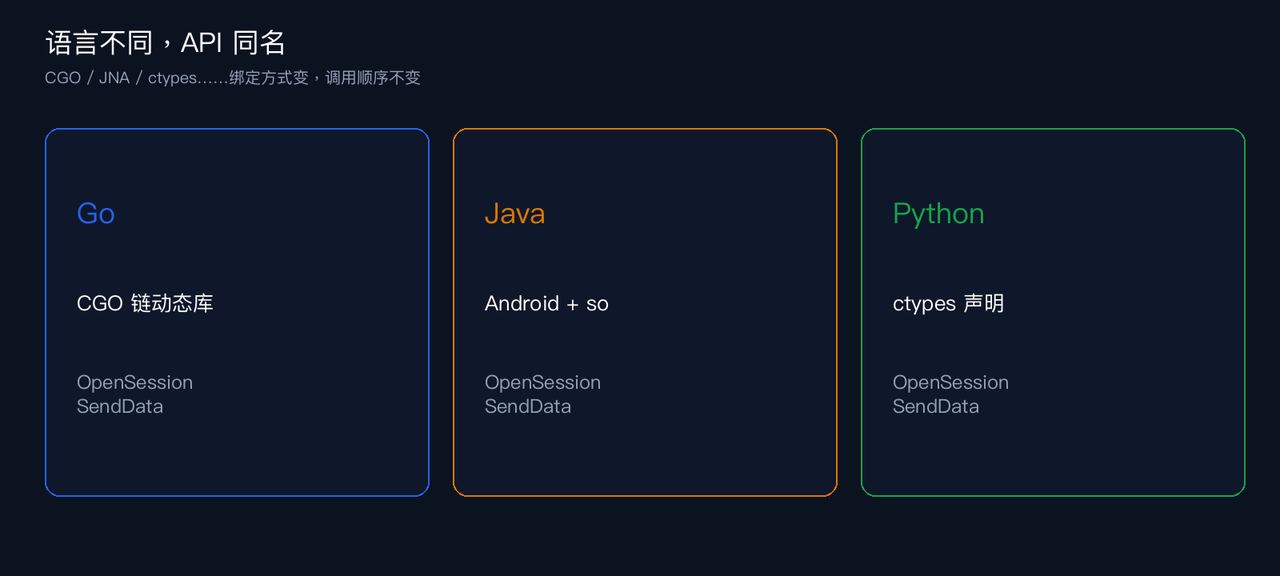This screenshot has height=576, width=1280.
Task: Click SendData in the Python card
Action: point(936,406)
